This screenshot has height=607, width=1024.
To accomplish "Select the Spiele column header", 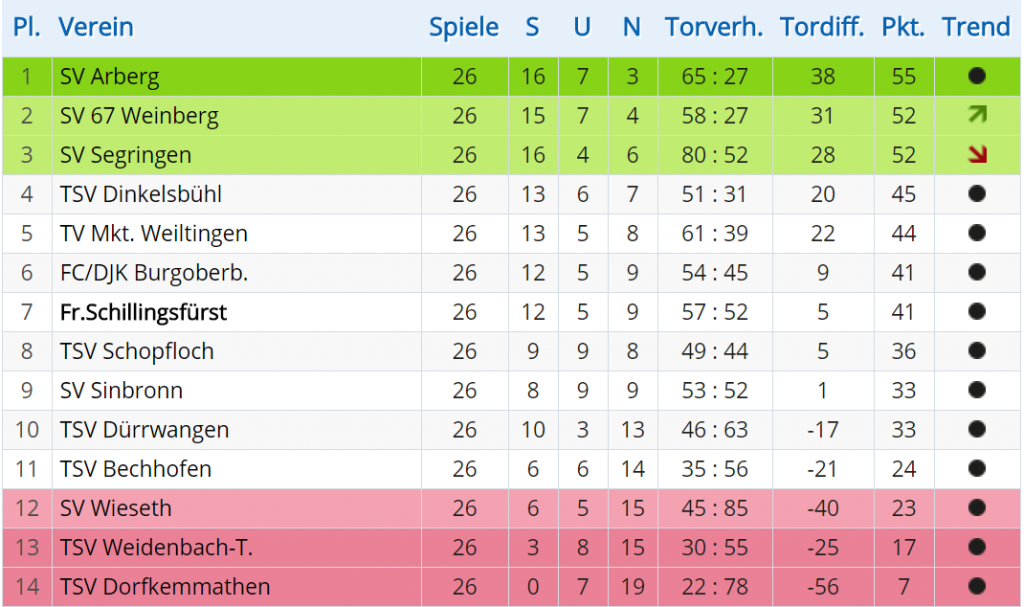I will [x=464, y=27].
